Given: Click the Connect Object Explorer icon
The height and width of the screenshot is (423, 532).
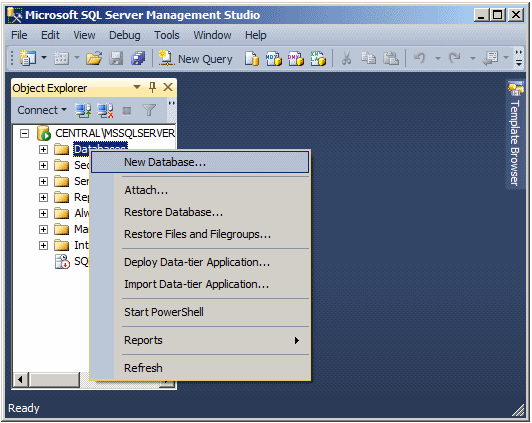Looking at the screenshot, I should tap(83, 110).
